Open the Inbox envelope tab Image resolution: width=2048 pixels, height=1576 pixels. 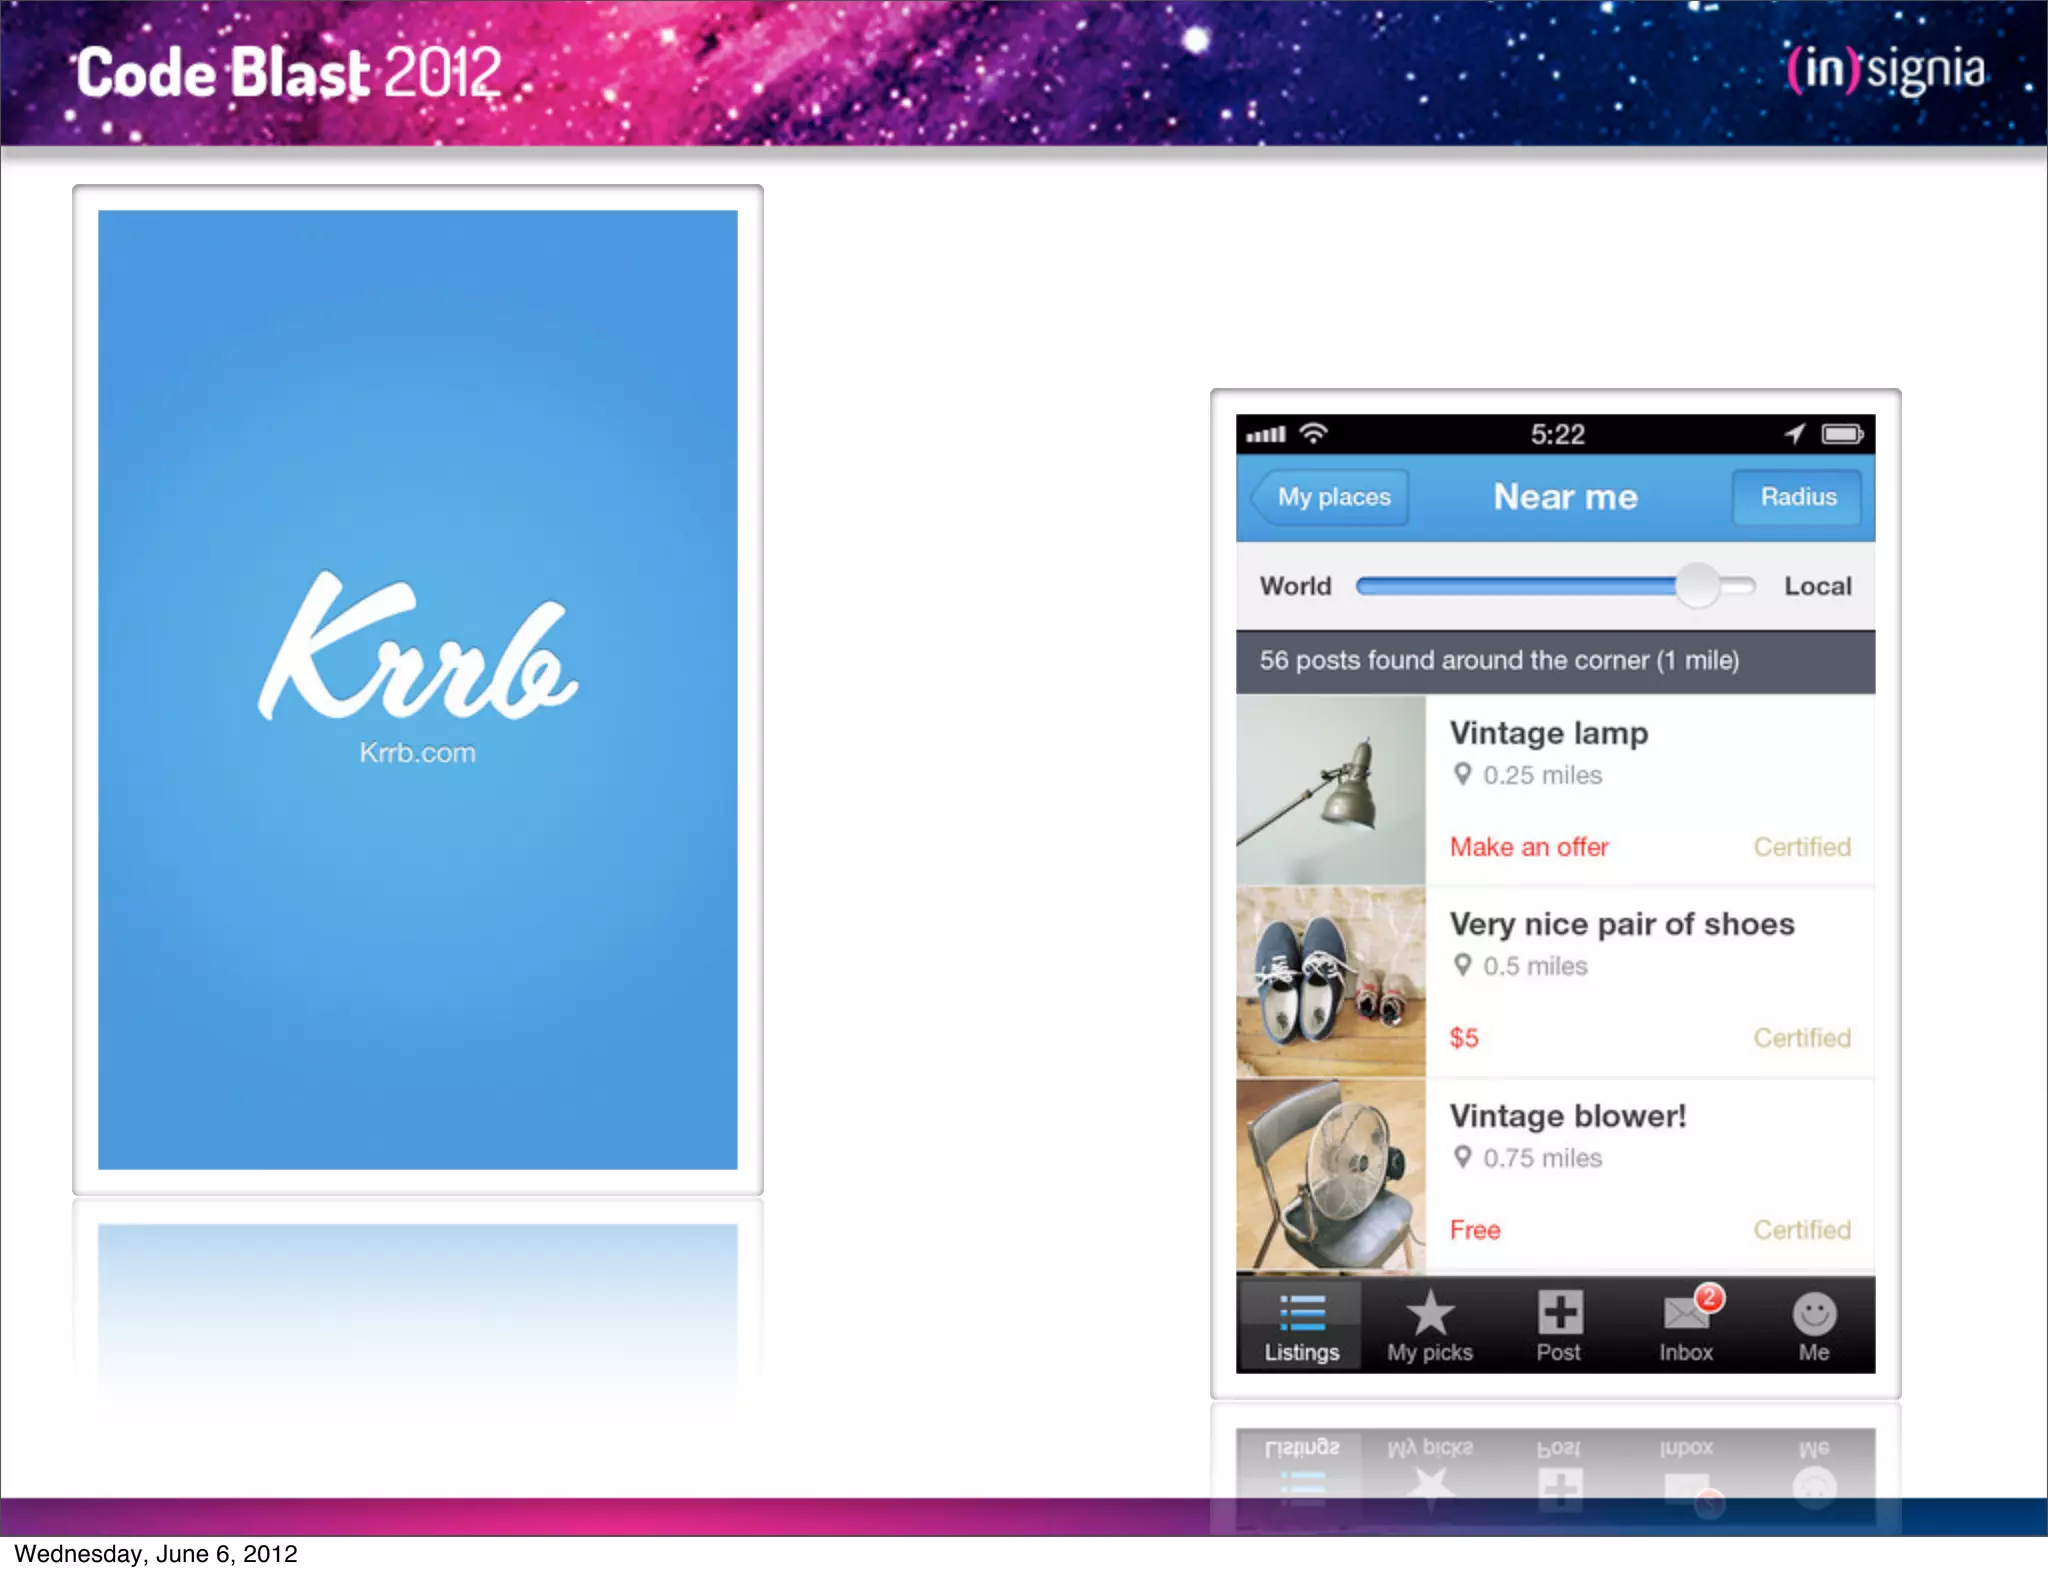coord(1686,1326)
